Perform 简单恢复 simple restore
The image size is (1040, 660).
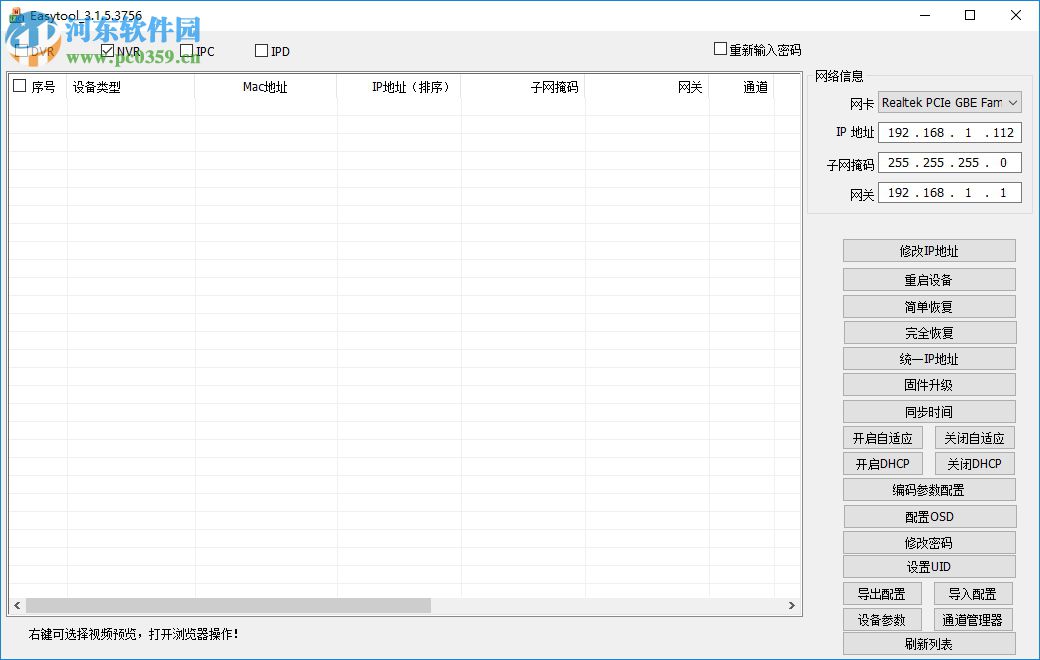928,306
